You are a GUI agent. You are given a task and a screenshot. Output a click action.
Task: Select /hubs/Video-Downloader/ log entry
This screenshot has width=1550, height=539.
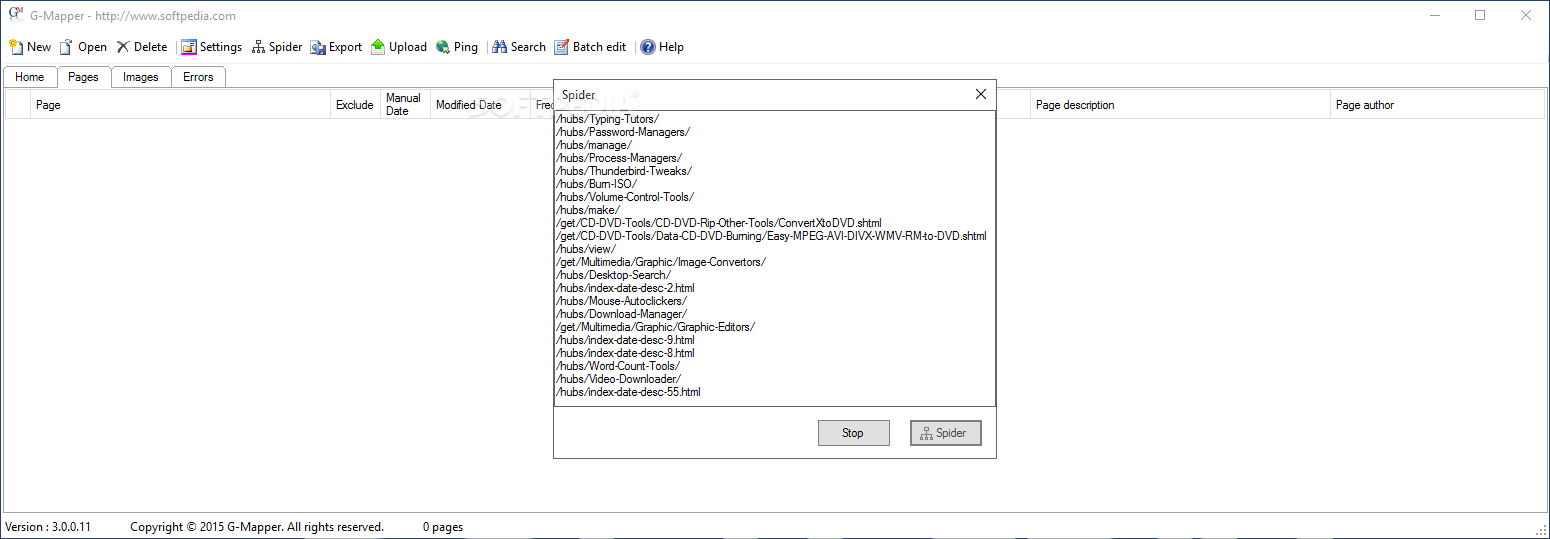[x=618, y=379]
